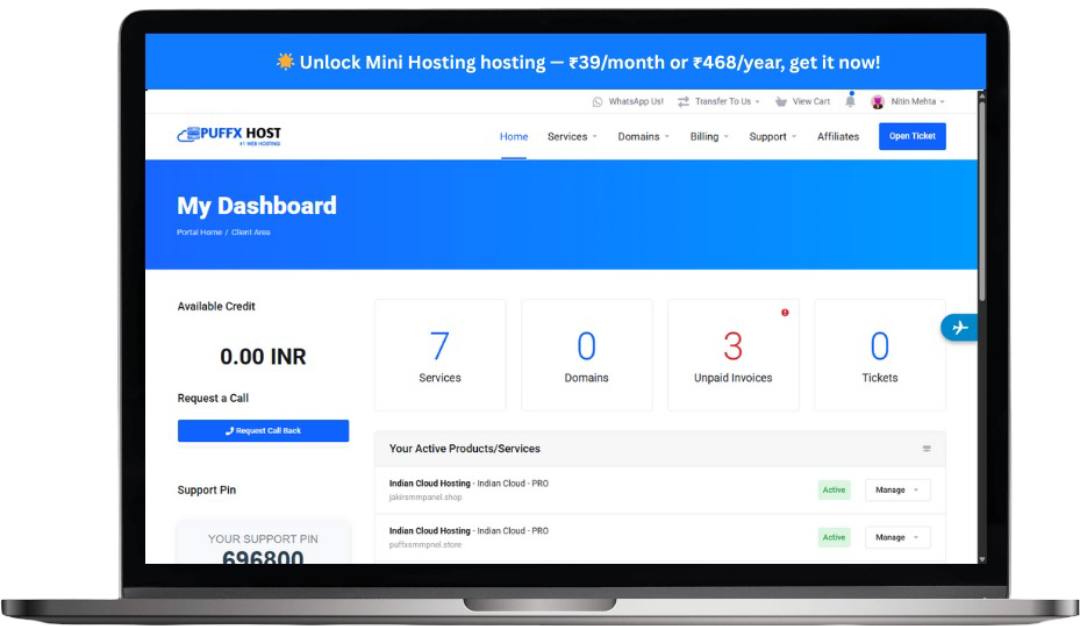Open the 0 Tickets tile
The image size is (1080, 626).
pyautogui.click(x=880, y=355)
